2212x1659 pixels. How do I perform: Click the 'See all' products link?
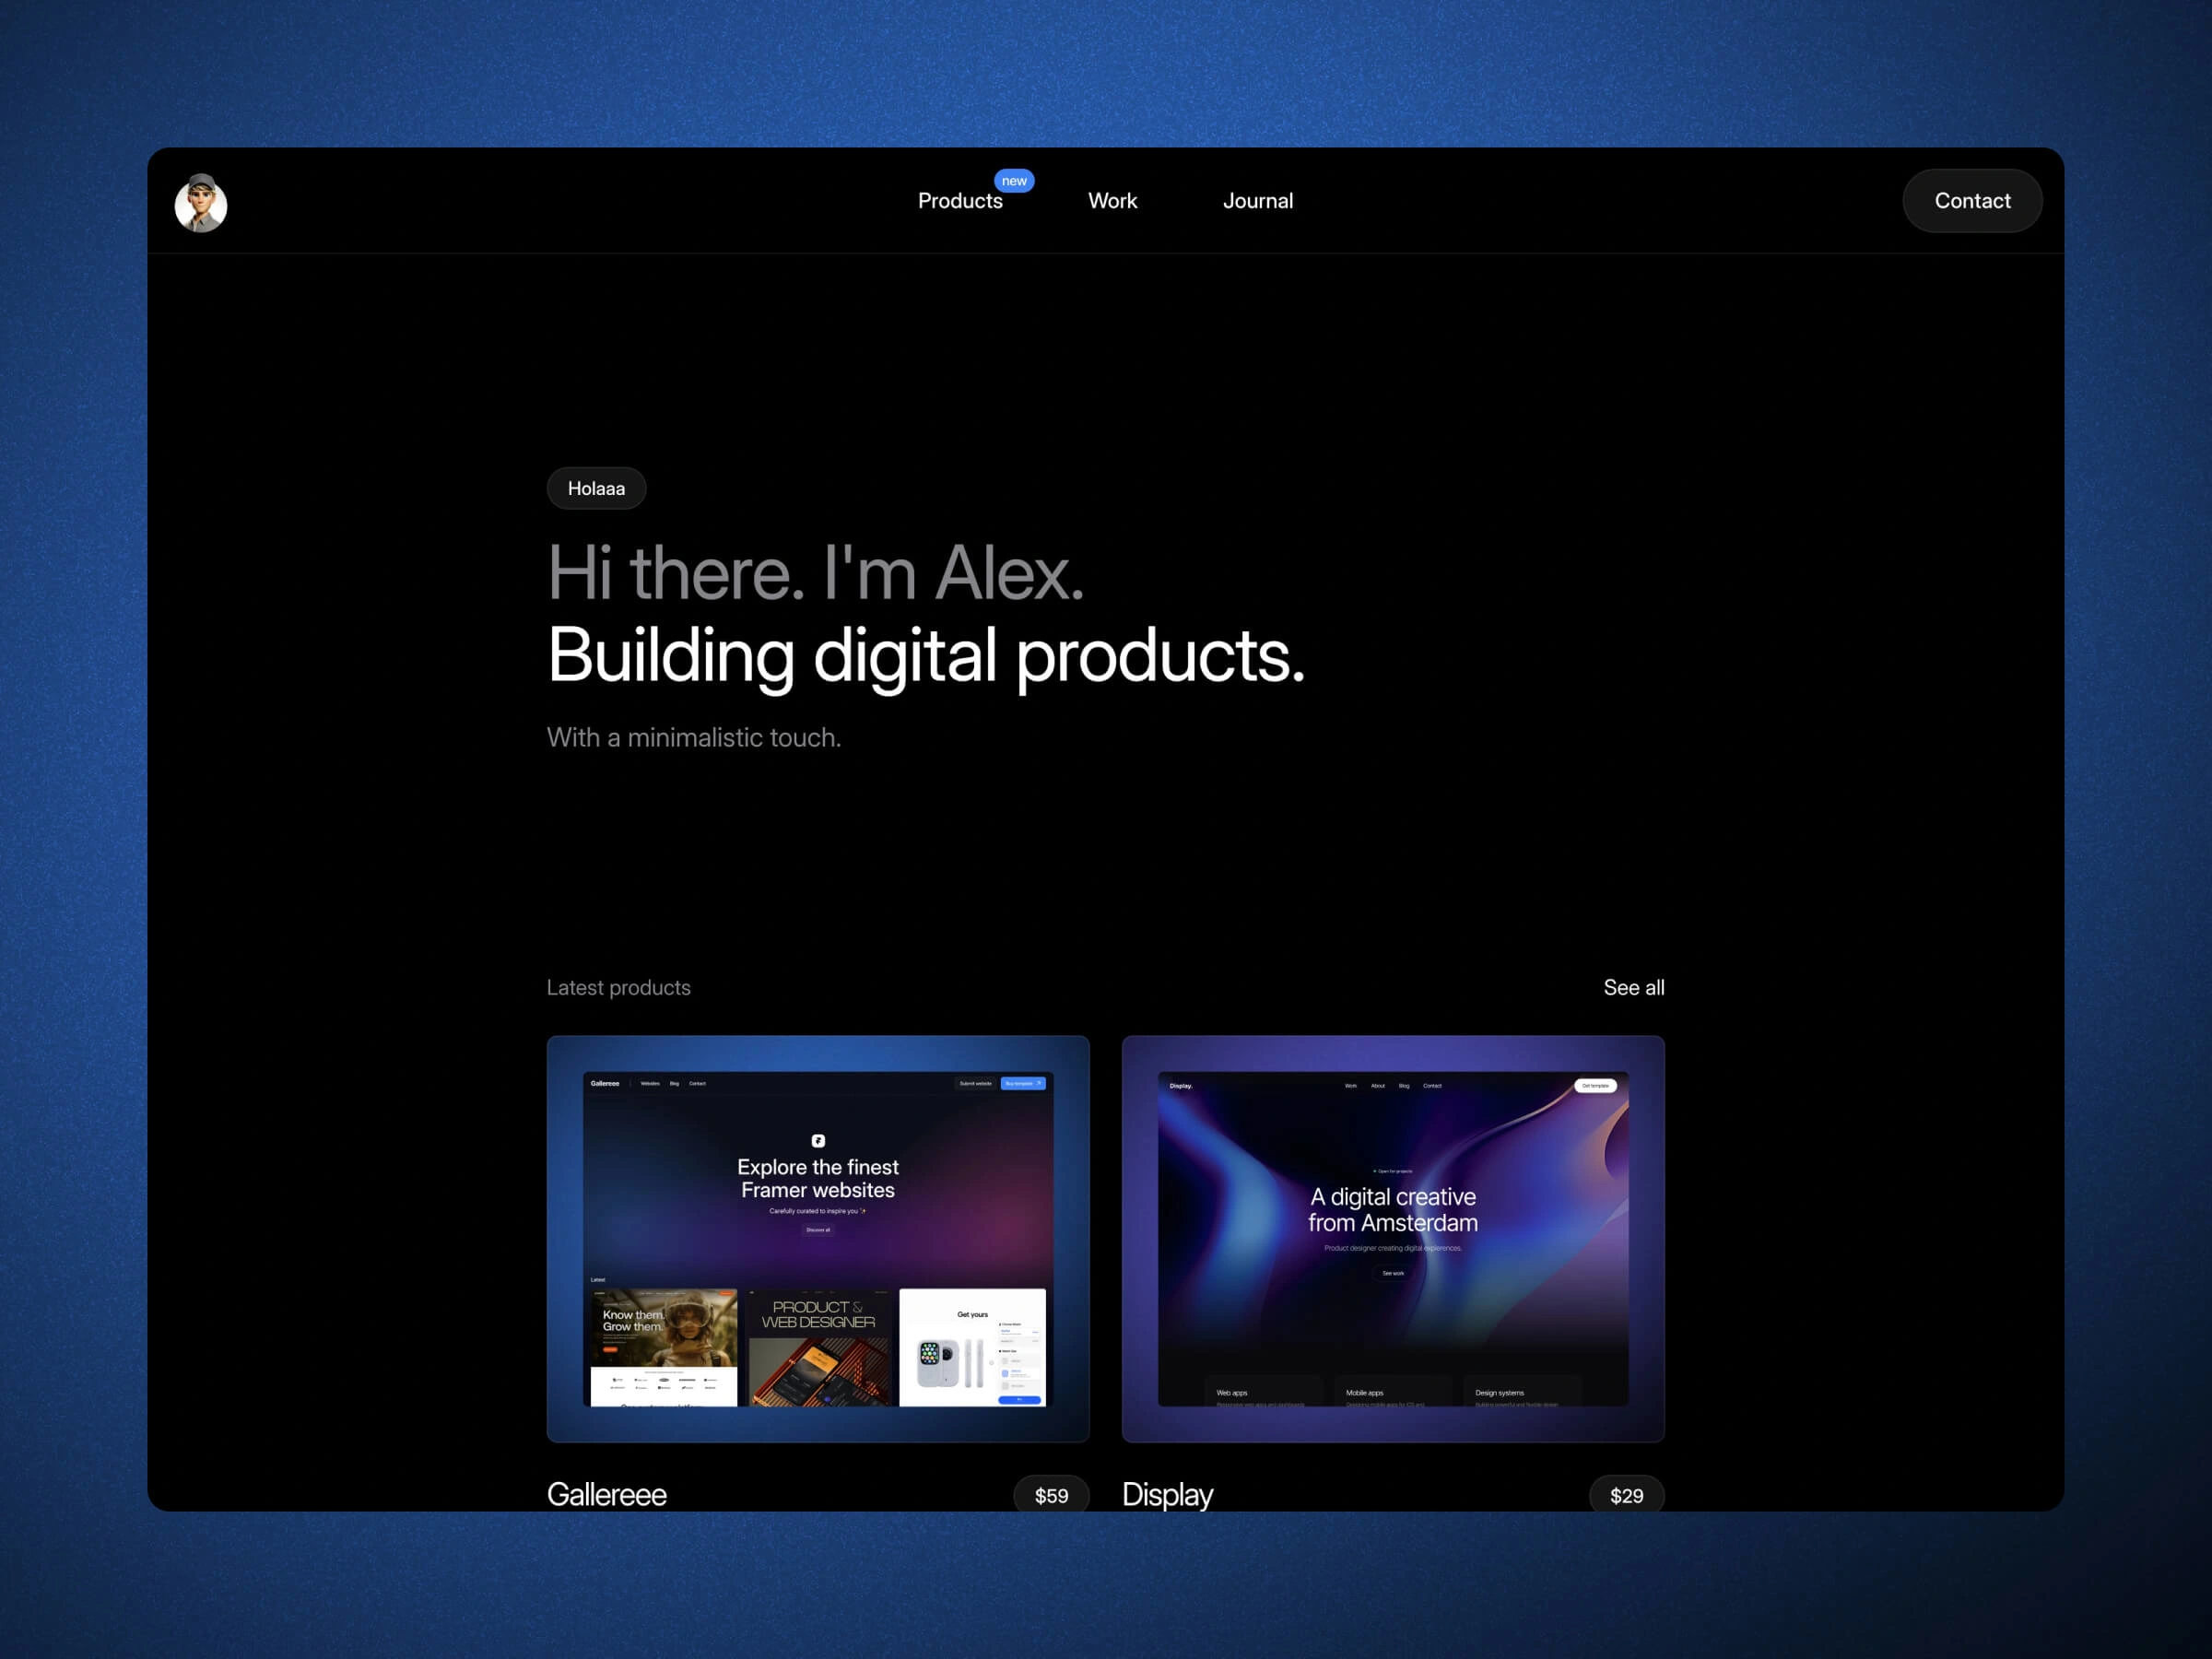point(1634,987)
